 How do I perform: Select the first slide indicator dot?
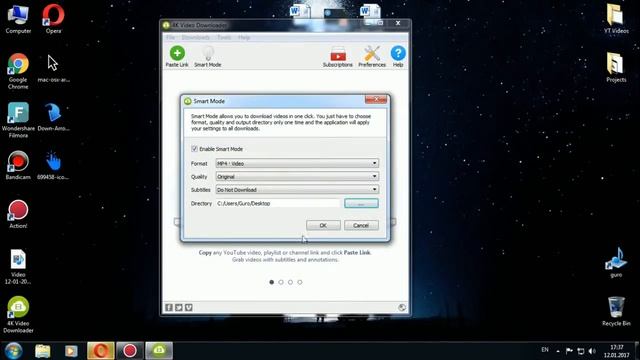coord(271,282)
